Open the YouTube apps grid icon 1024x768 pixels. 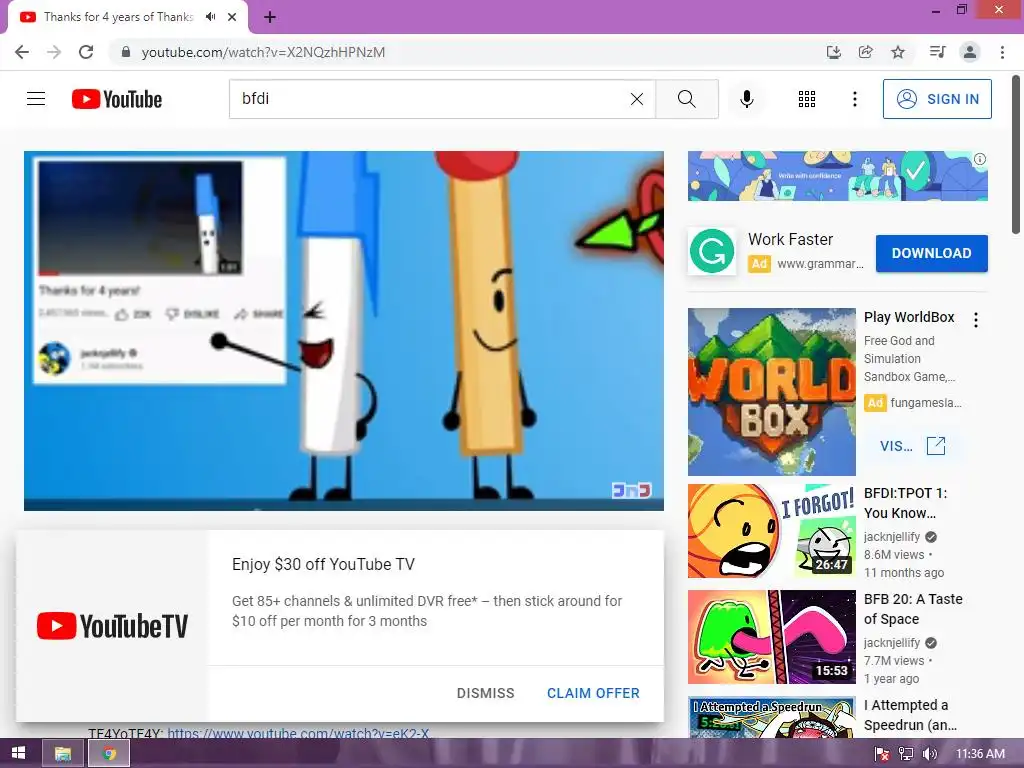(807, 99)
